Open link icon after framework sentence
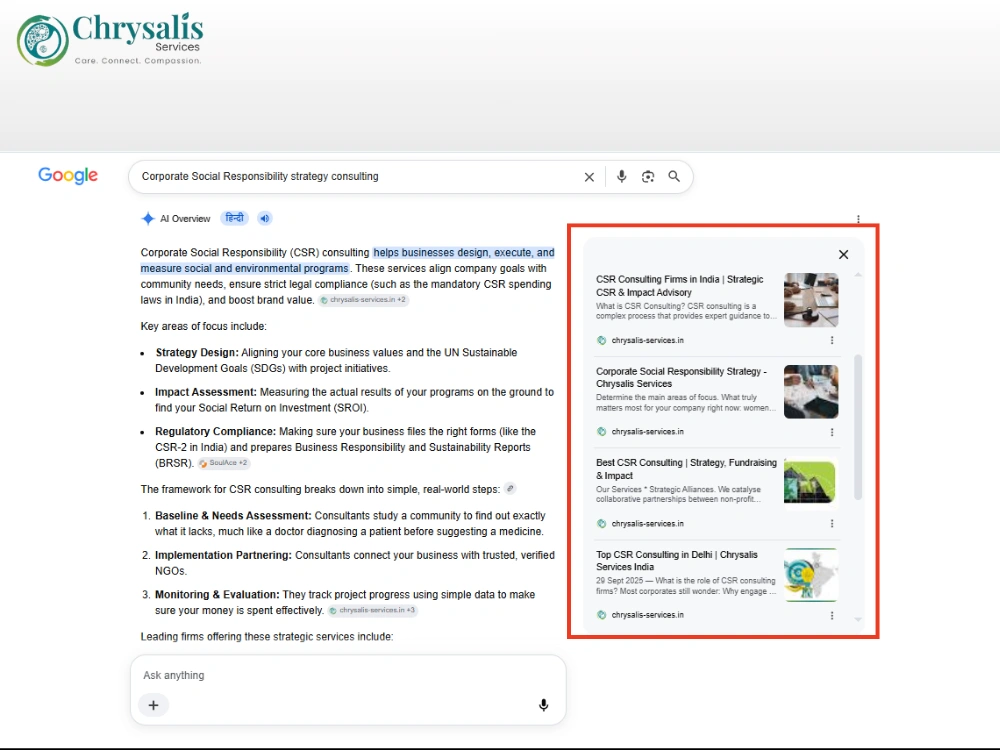The height and width of the screenshot is (750, 1000). pos(510,489)
